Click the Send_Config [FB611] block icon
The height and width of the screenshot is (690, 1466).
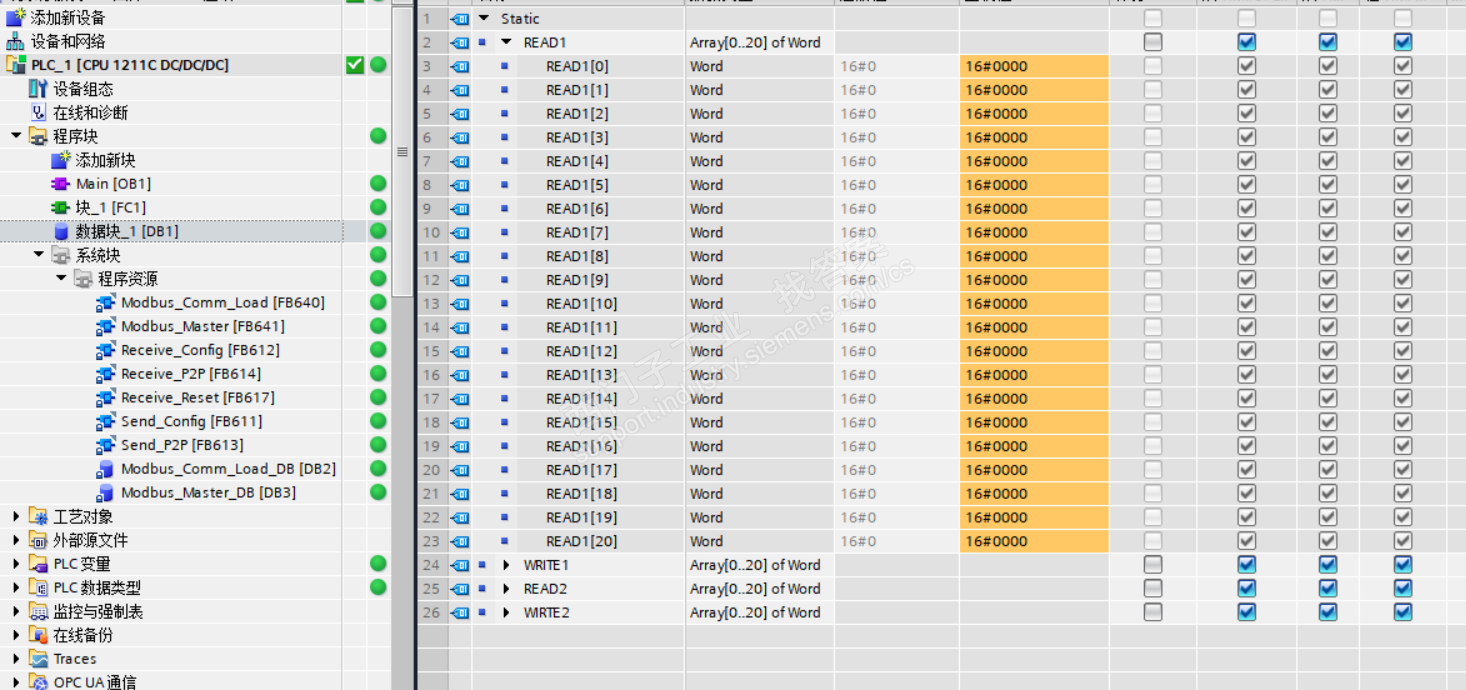click(105, 422)
